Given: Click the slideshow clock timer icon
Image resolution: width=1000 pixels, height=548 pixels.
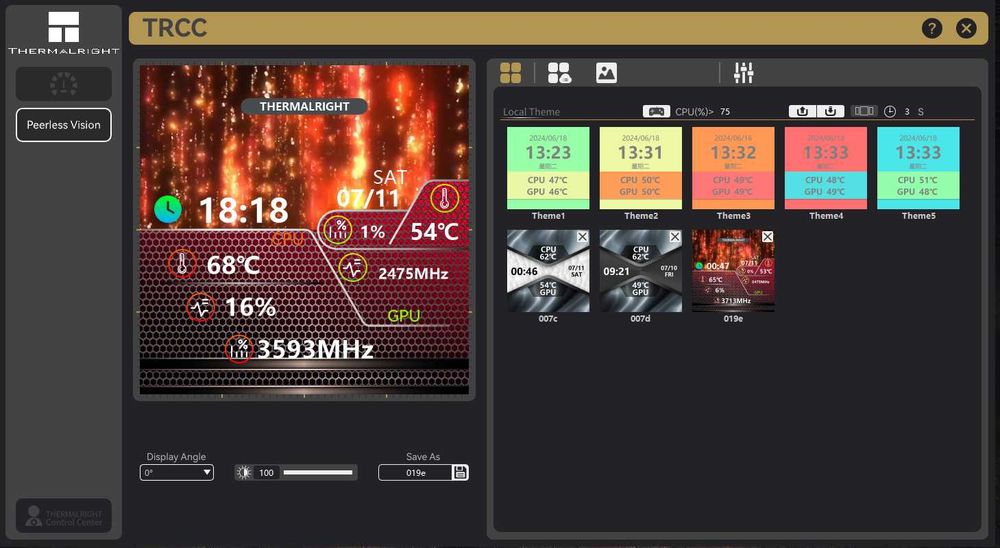Looking at the screenshot, I should pyautogui.click(x=890, y=112).
